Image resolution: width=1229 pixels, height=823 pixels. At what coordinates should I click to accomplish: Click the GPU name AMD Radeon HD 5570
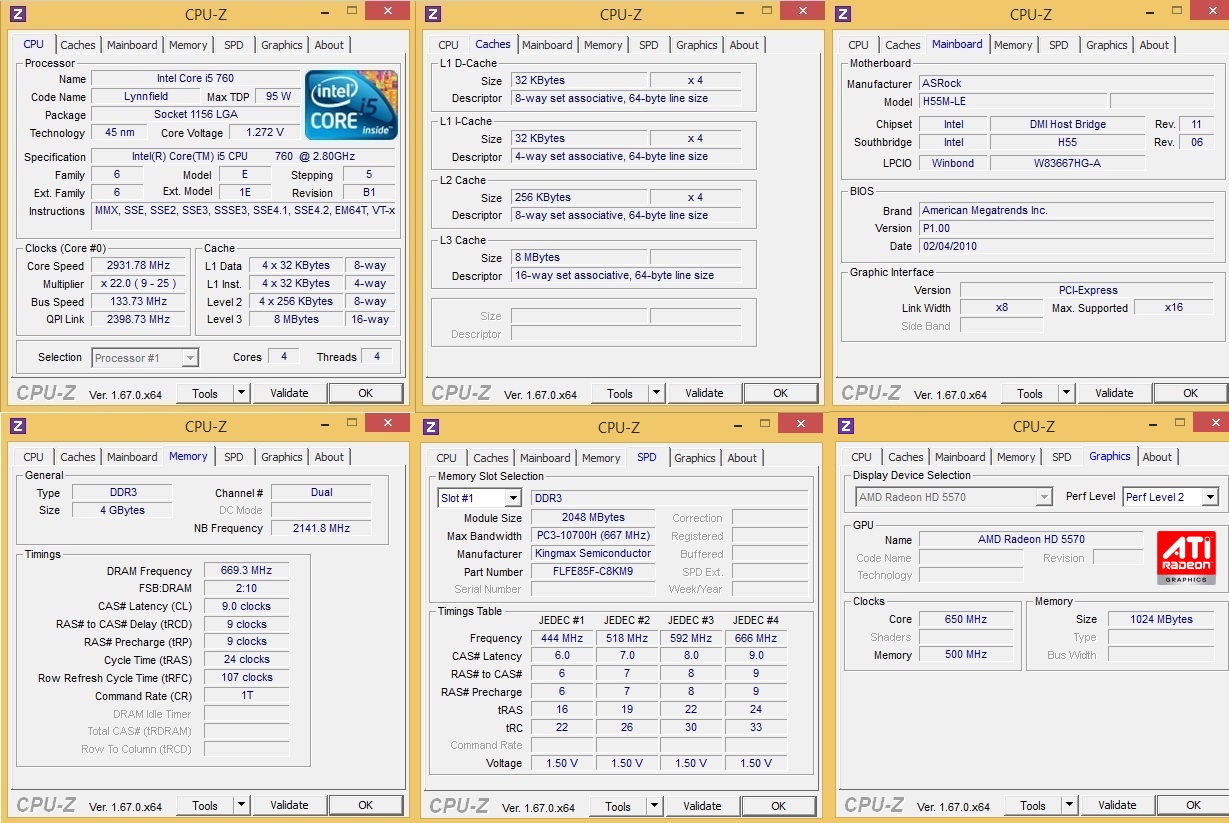[x=1031, y=540]
